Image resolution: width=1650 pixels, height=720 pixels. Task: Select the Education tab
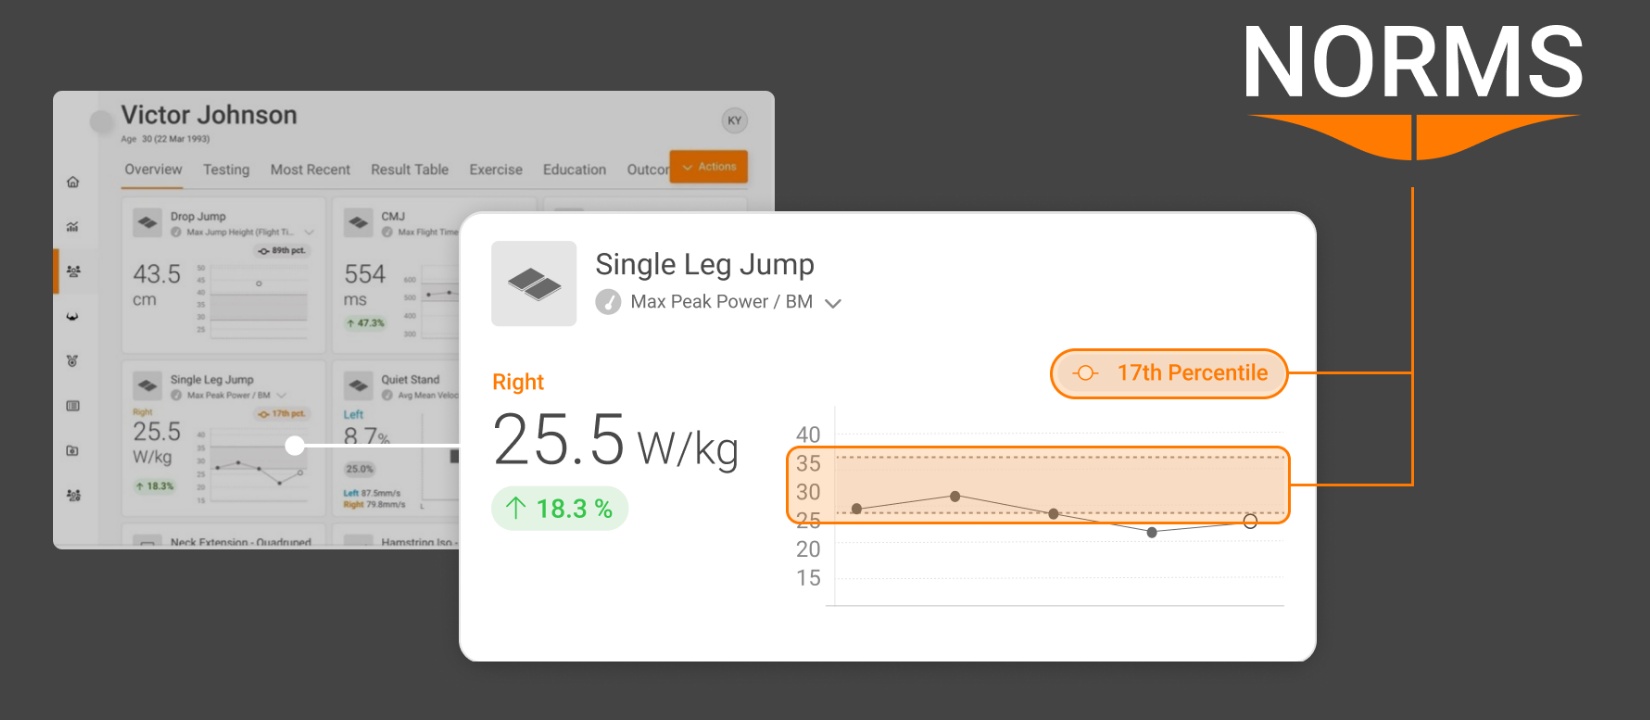[574, 170]
